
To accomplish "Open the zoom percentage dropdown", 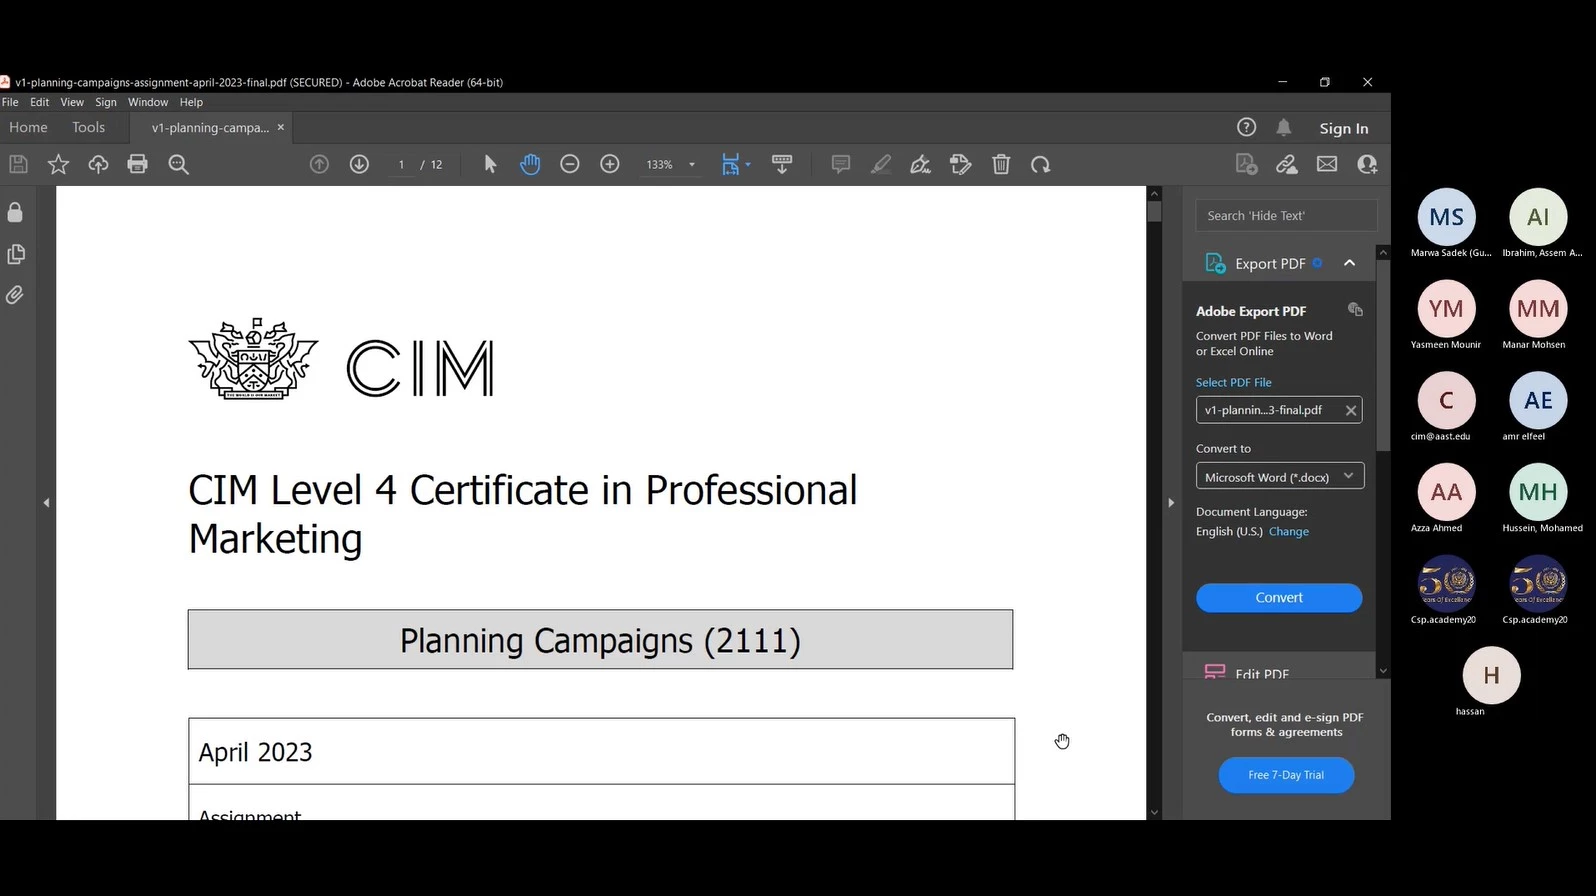I will pos(692,164).
